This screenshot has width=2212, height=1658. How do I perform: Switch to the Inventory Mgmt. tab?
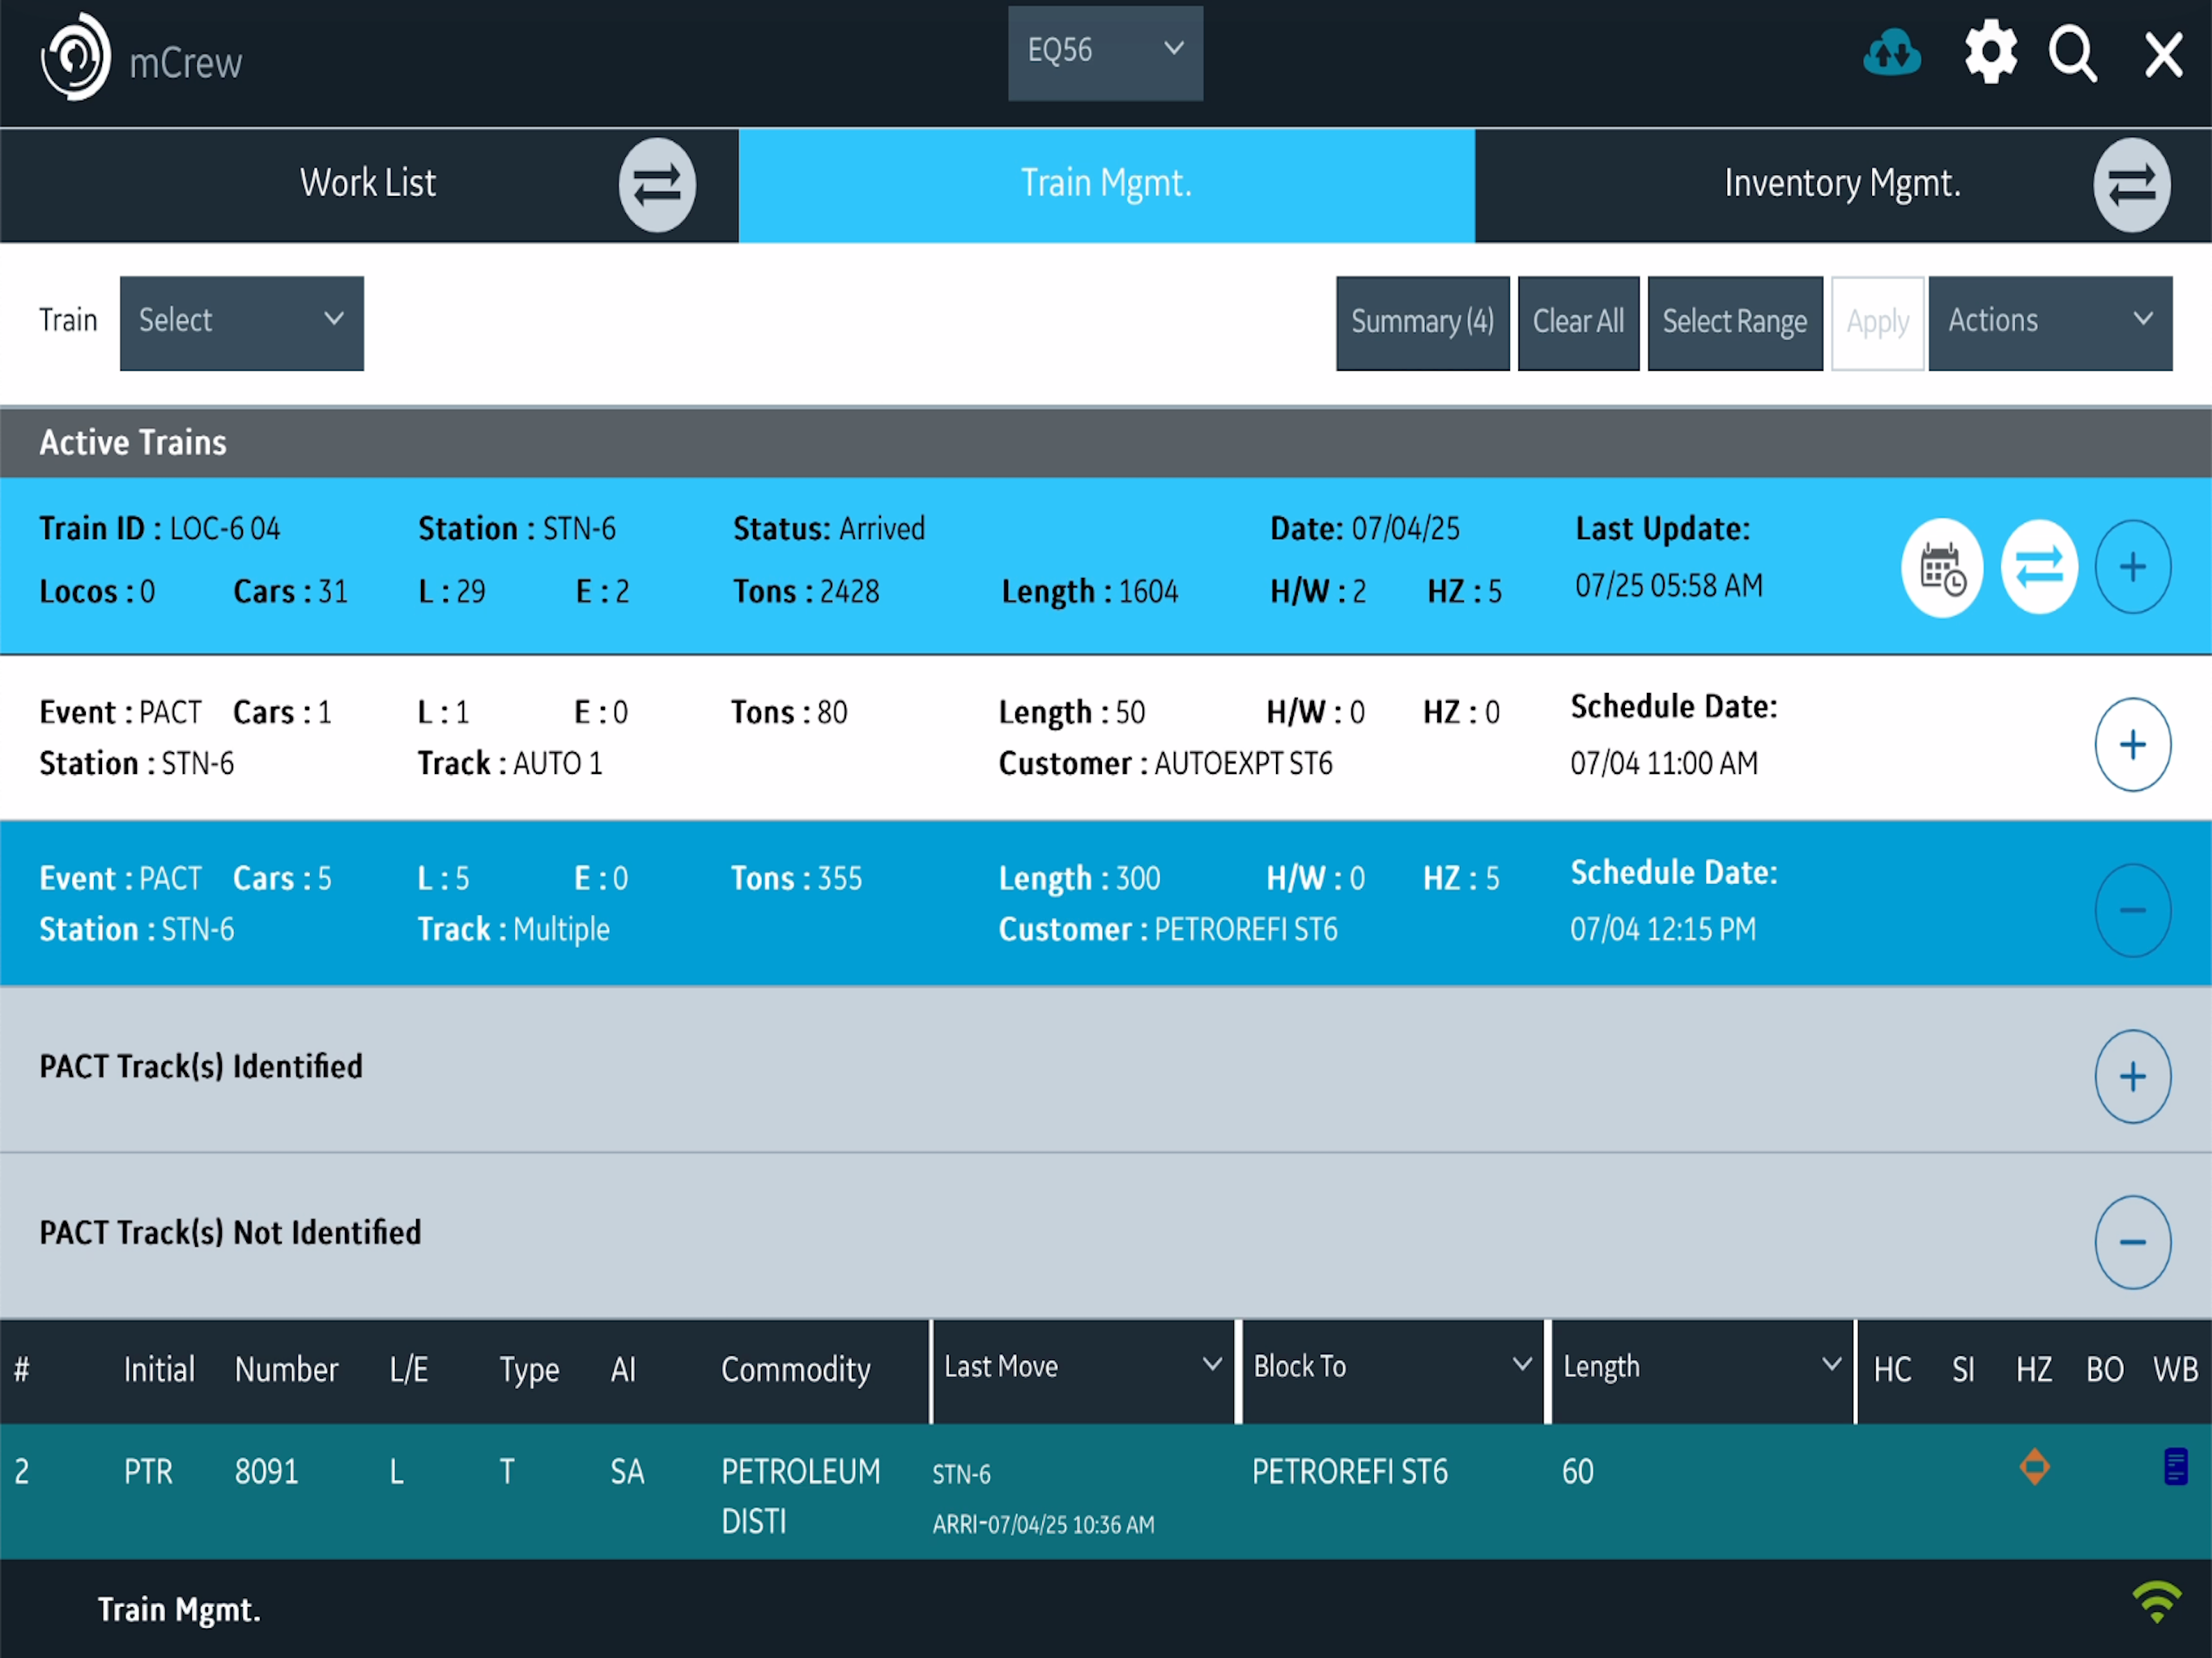pos(1843,185)
